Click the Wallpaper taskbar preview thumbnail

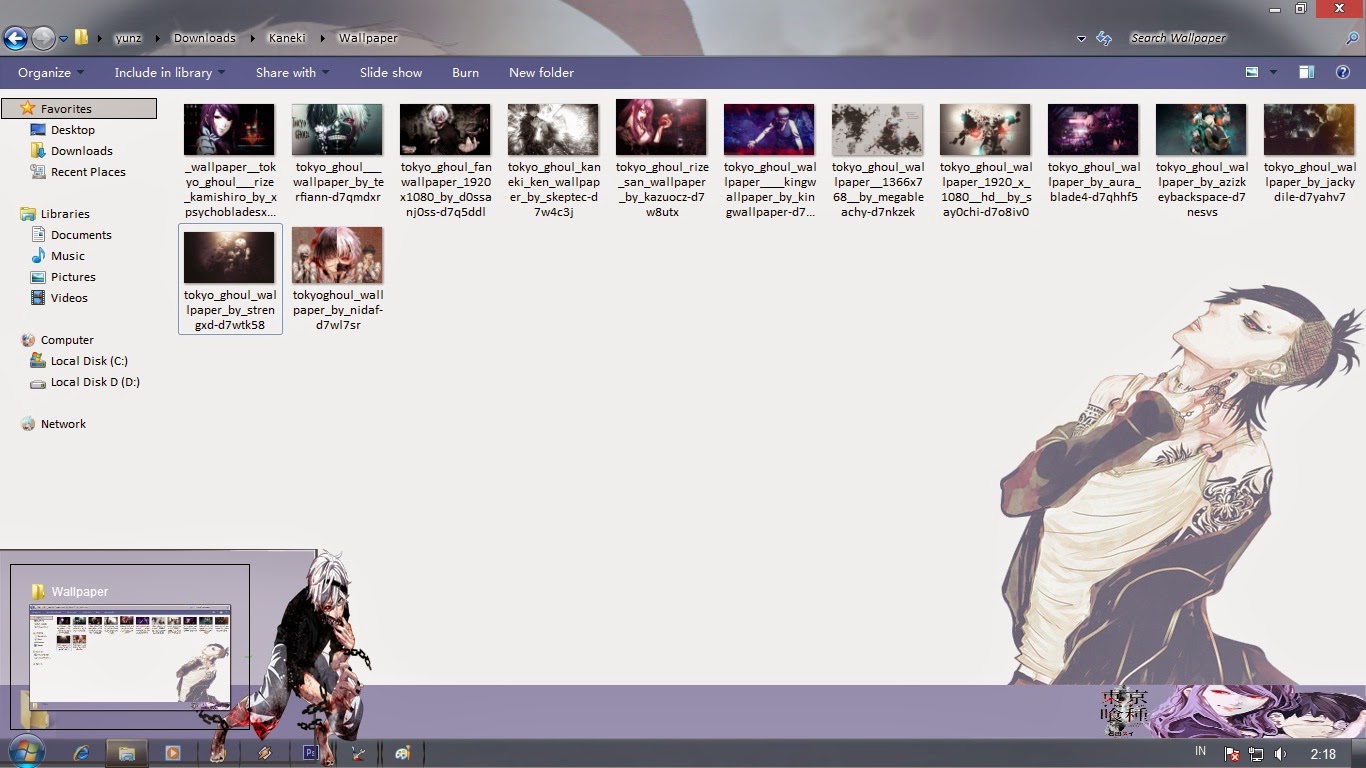click(130, 656)
